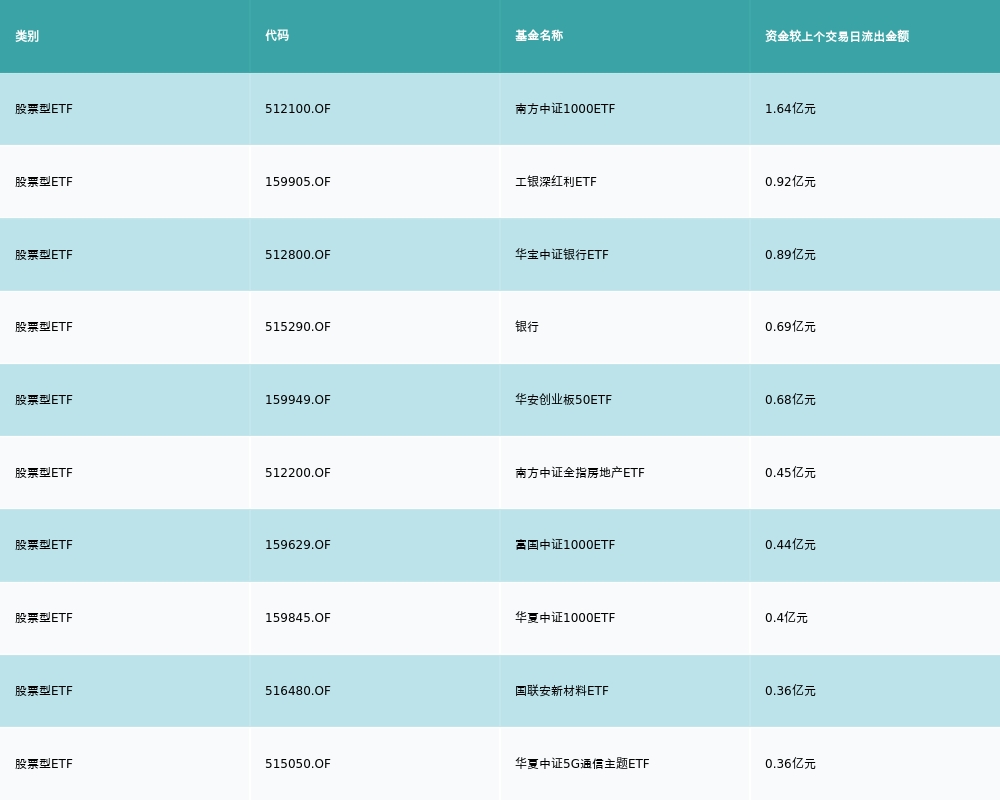Select fund name 国联安新材料ETF
1000x800 pixels.
coord(562,691)
